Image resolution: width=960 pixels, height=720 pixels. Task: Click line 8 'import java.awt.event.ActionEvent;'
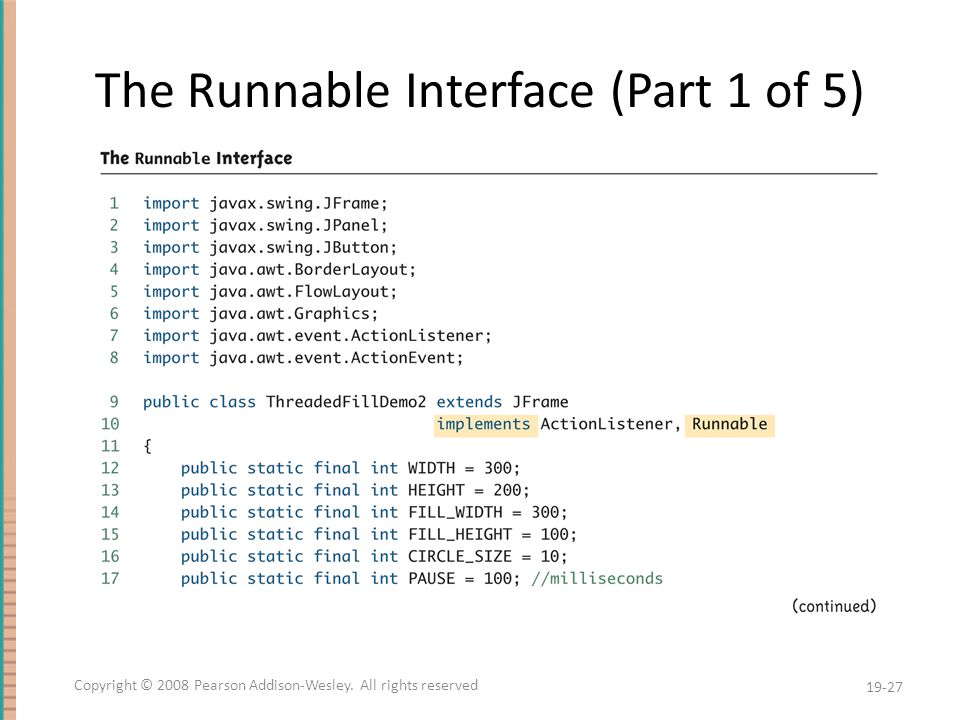point(303,358)
